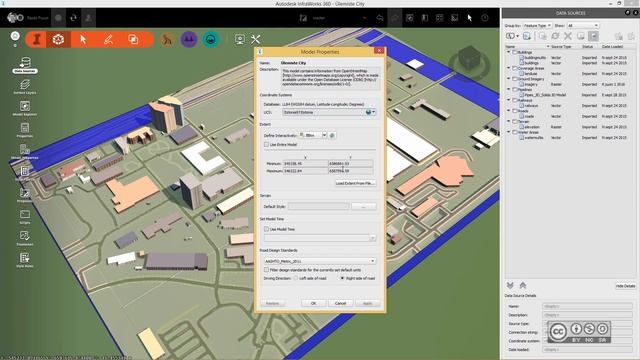This screenshot has height=360, width=640.
Task: Click the expand-all double chevron up icon
Action: pos(522,285)
